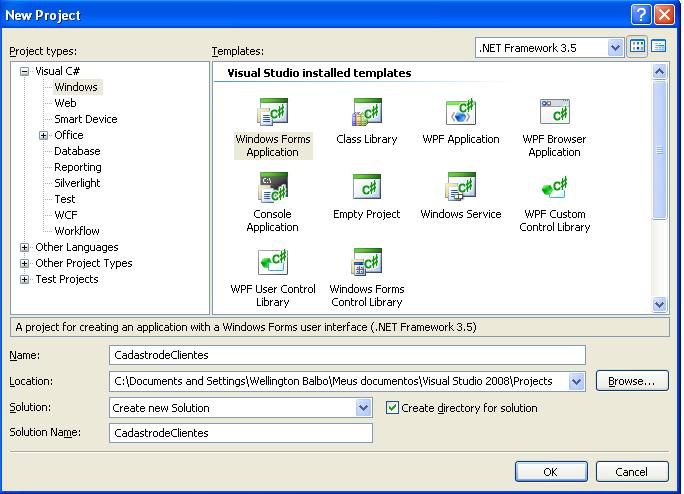Screen dimensions: 684x494
Task: Select the WCF project type
Action: coord(66,215)
